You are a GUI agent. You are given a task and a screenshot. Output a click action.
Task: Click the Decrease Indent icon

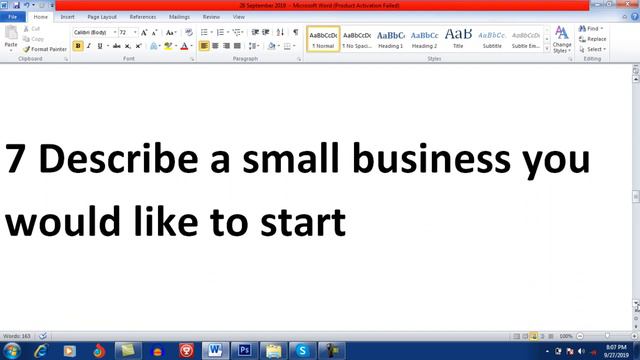pos(255,32)
